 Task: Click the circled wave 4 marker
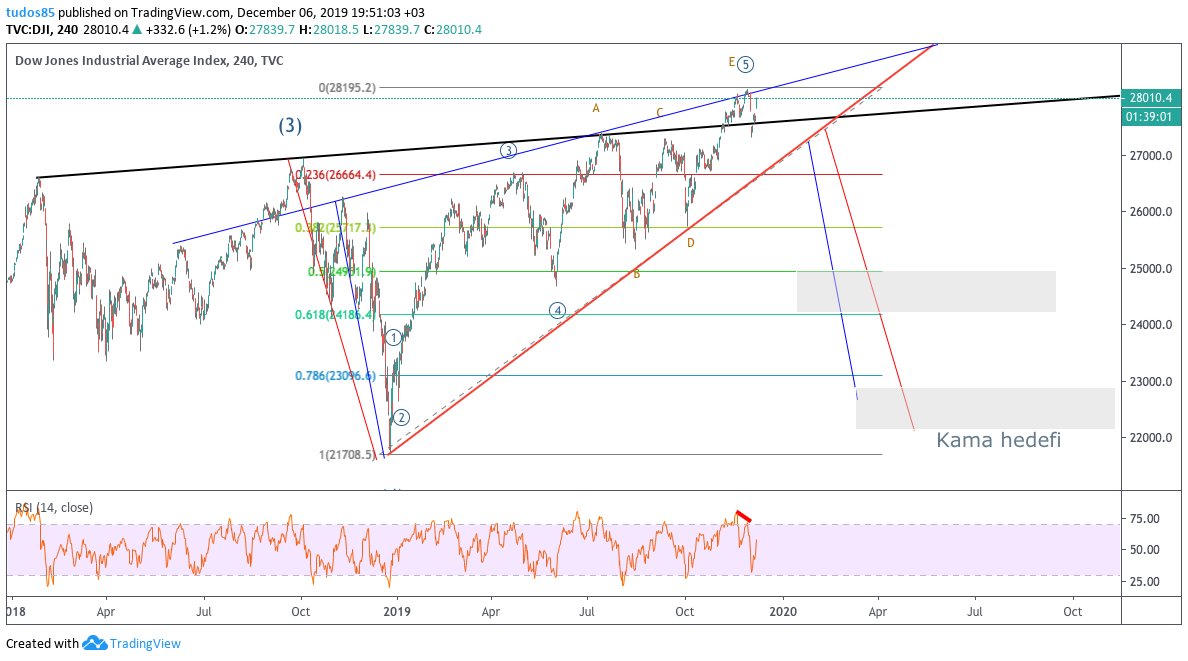click(x=558, y=310)
